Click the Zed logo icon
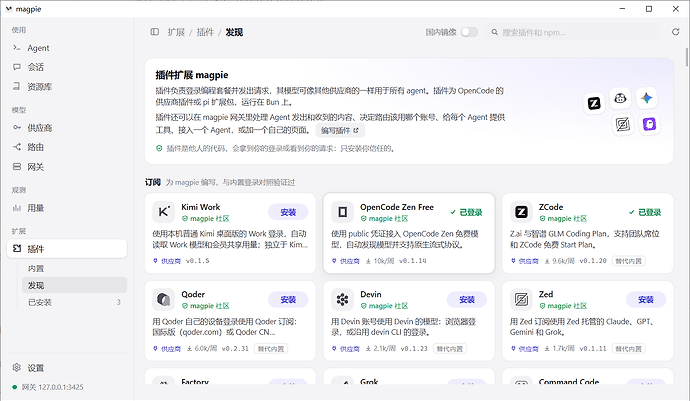This screenshot has width=690, height=401. (x=521, y=299)
